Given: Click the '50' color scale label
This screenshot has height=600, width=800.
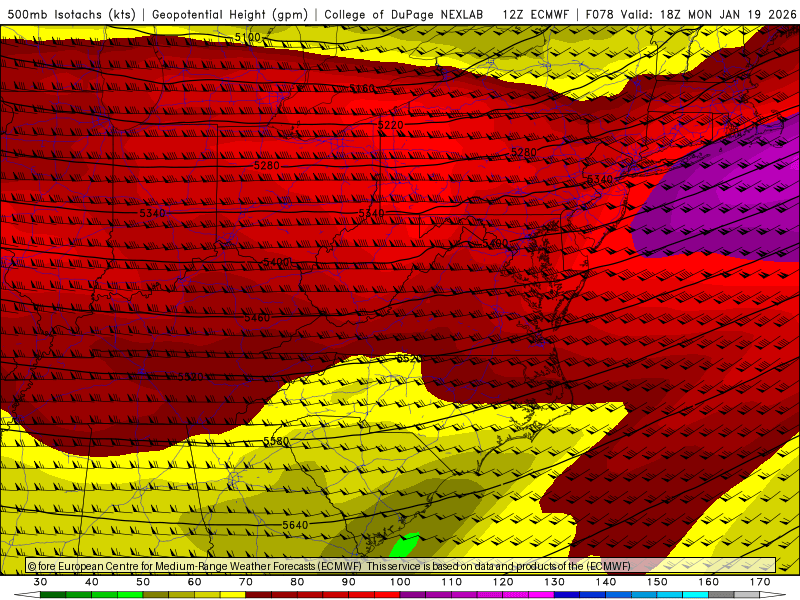Looking at the screenshot, I should point(143,582).
